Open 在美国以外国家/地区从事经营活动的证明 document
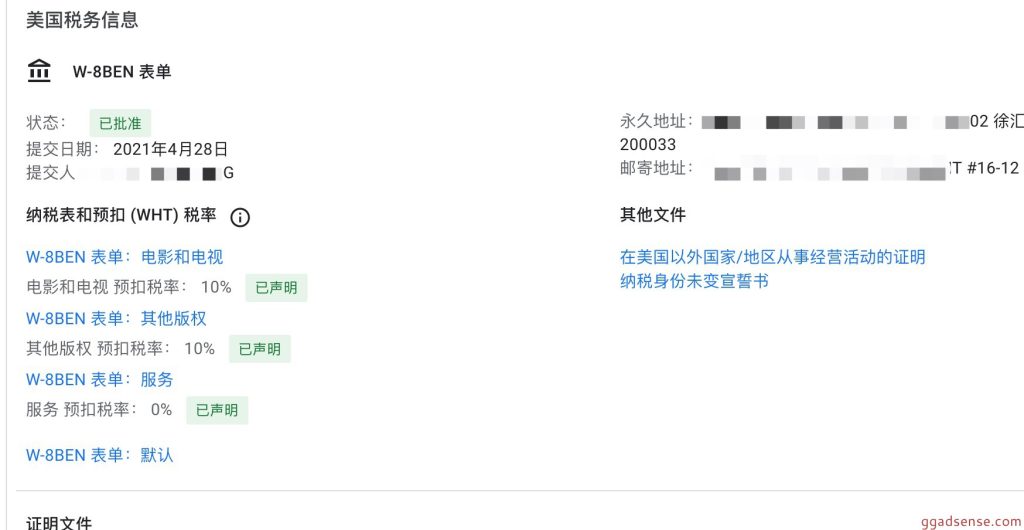This screenshot has height=530, width=1024. click(x=773, y=257)
